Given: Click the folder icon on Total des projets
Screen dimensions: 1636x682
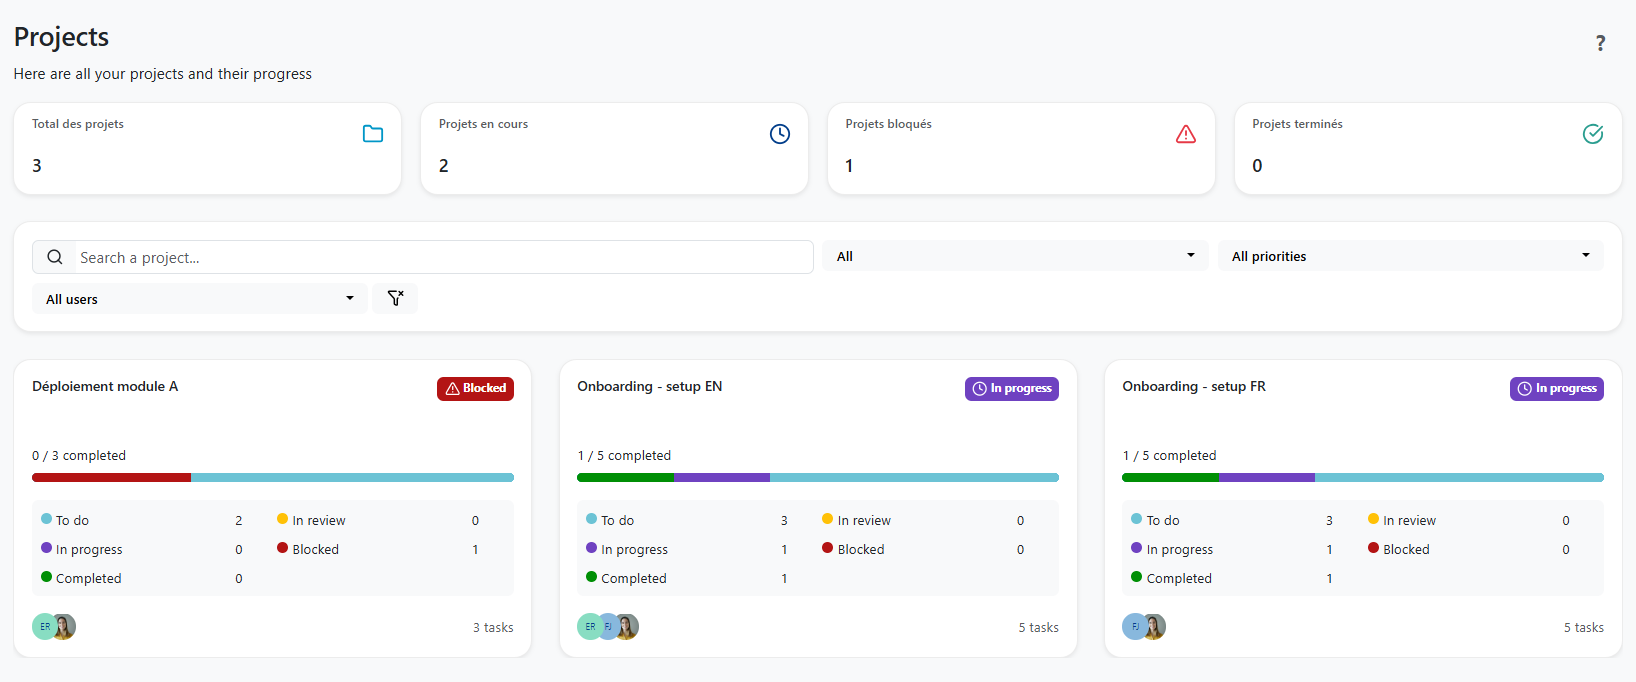Looking at the screenshot, I should click(x=373, y=134).
